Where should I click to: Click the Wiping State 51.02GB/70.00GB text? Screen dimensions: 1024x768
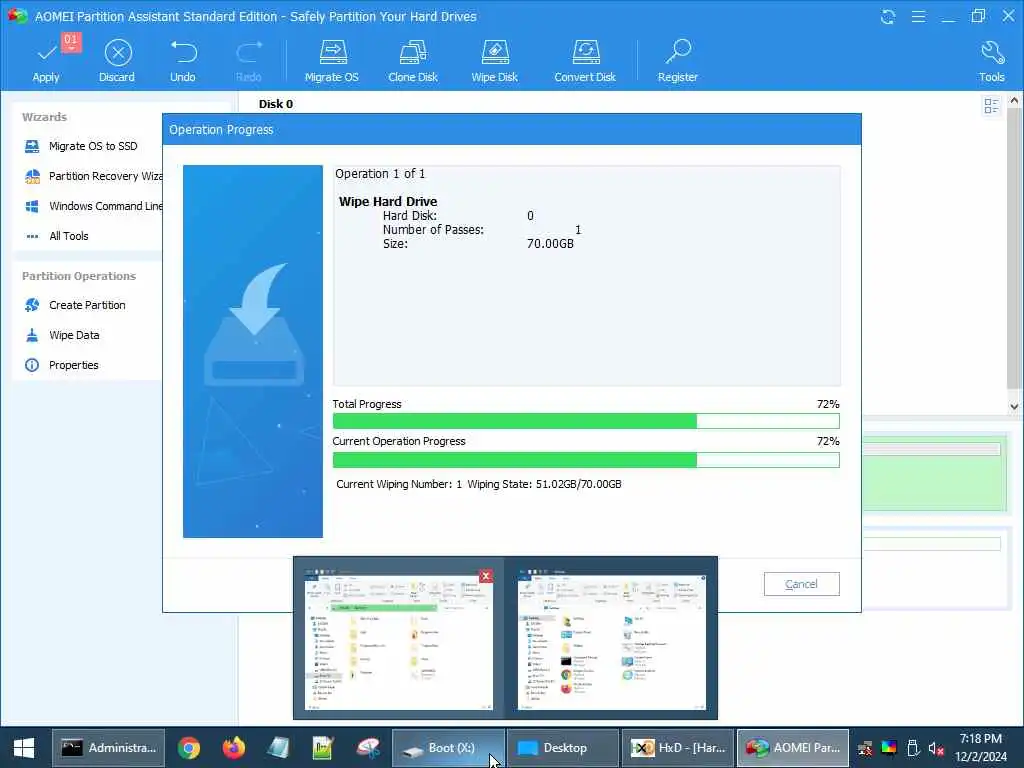pos(545,484)
